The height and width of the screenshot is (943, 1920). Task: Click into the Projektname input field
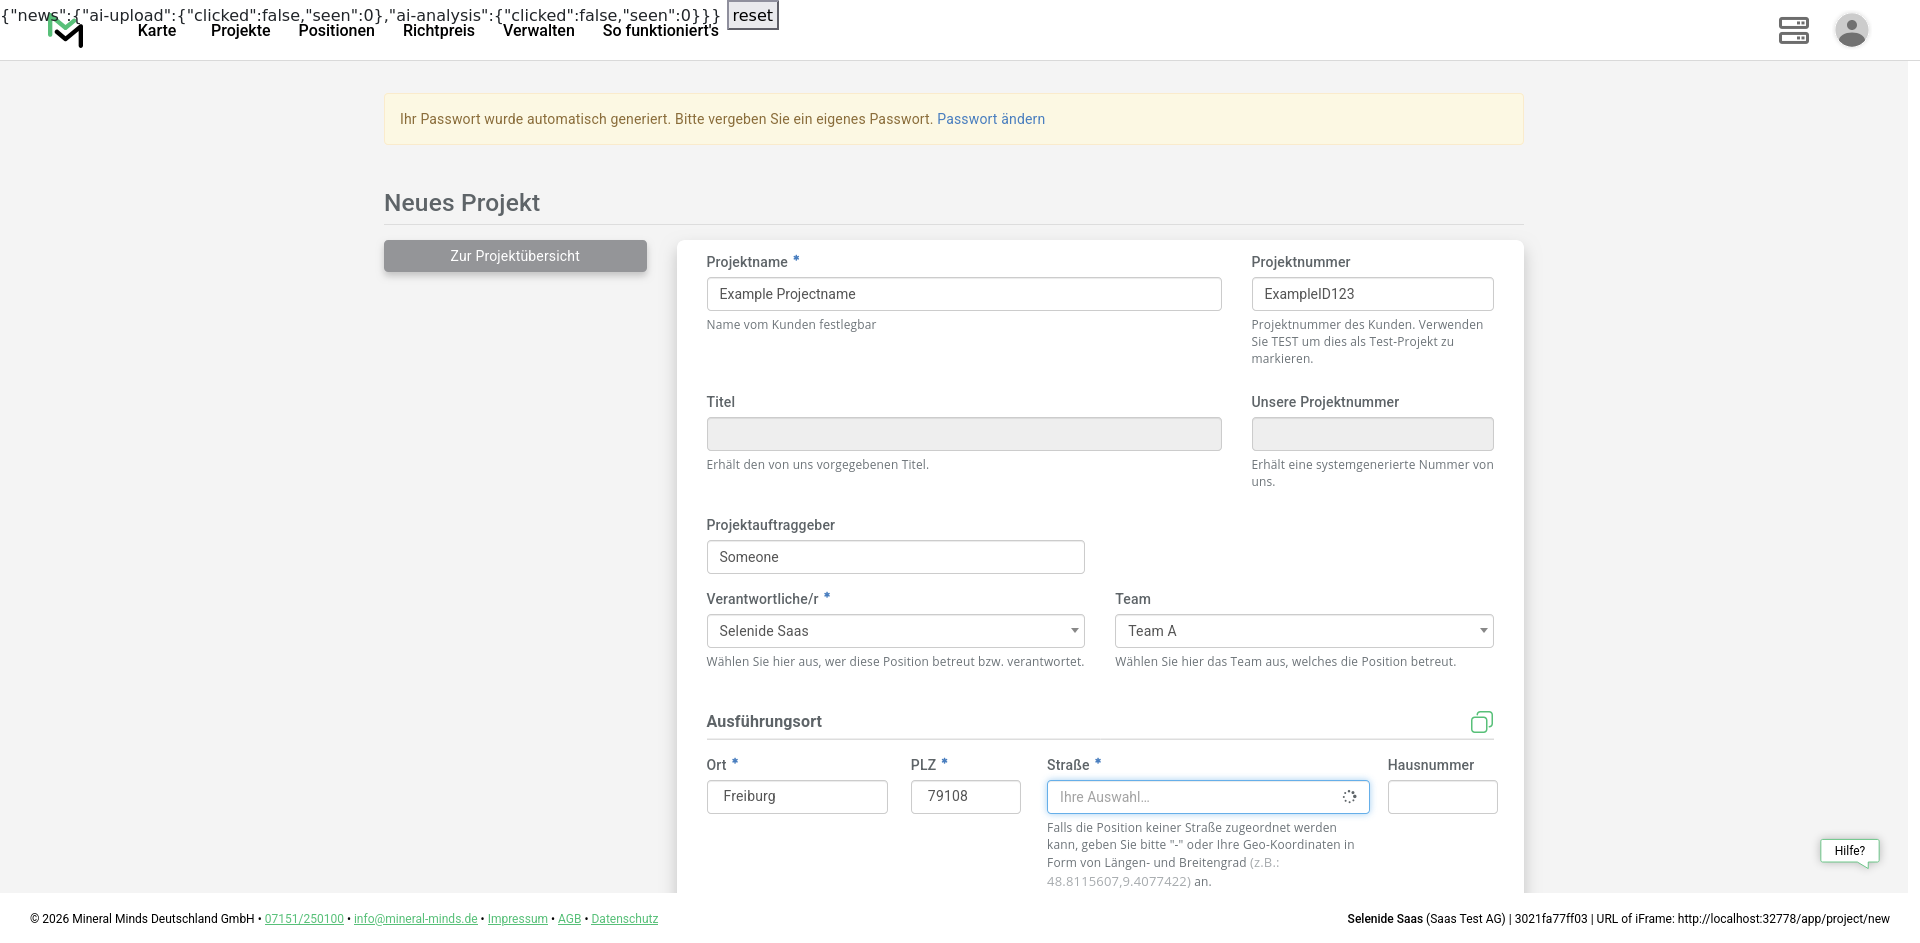[963, 294]
